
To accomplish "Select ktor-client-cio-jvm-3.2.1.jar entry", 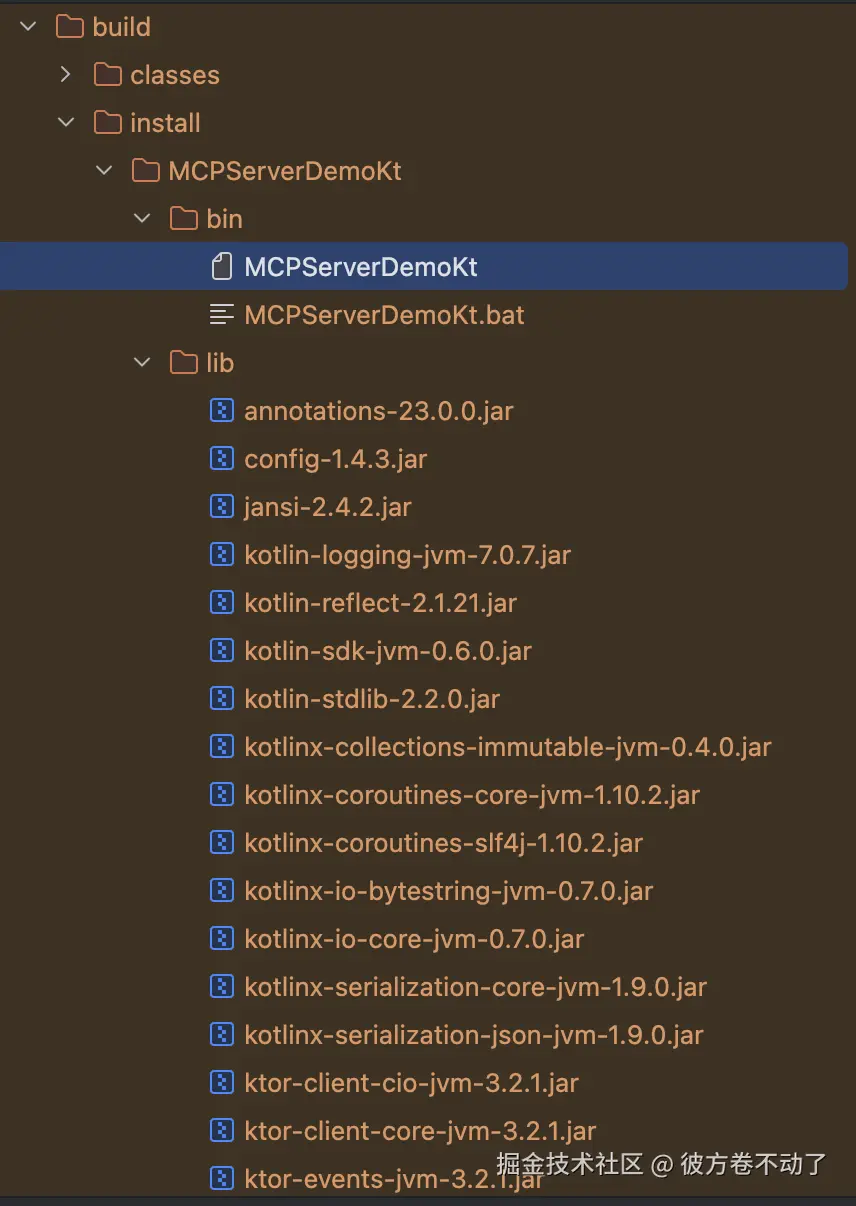I will click(411, 1083).
